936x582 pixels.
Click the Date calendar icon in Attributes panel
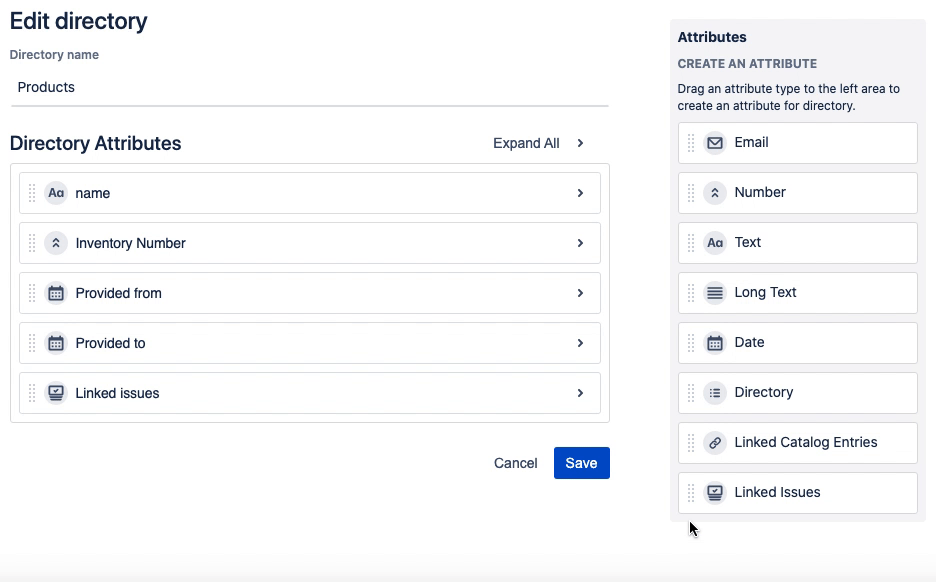click(x=714, y=343)
